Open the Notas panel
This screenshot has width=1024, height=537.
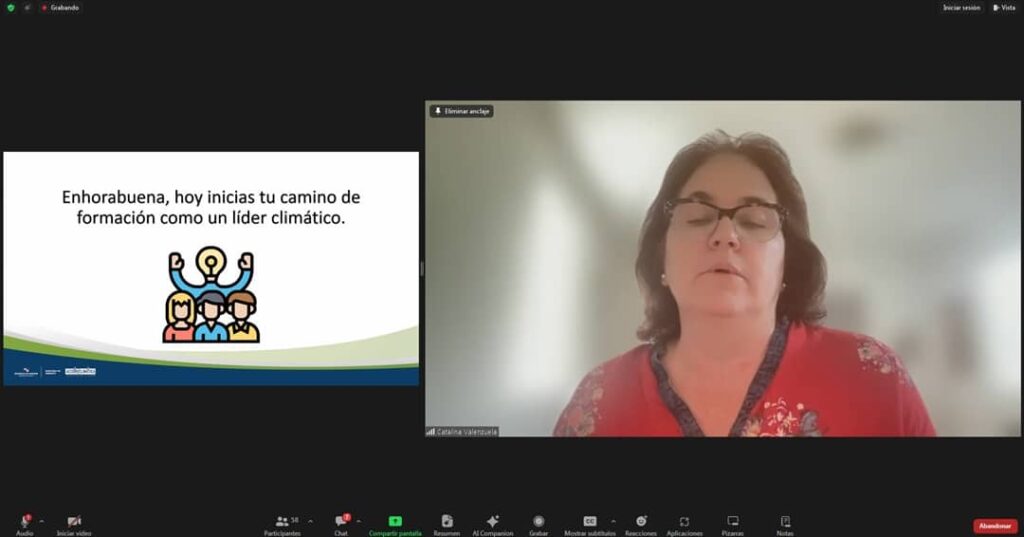pyautogui.click(x=785, y=524)
